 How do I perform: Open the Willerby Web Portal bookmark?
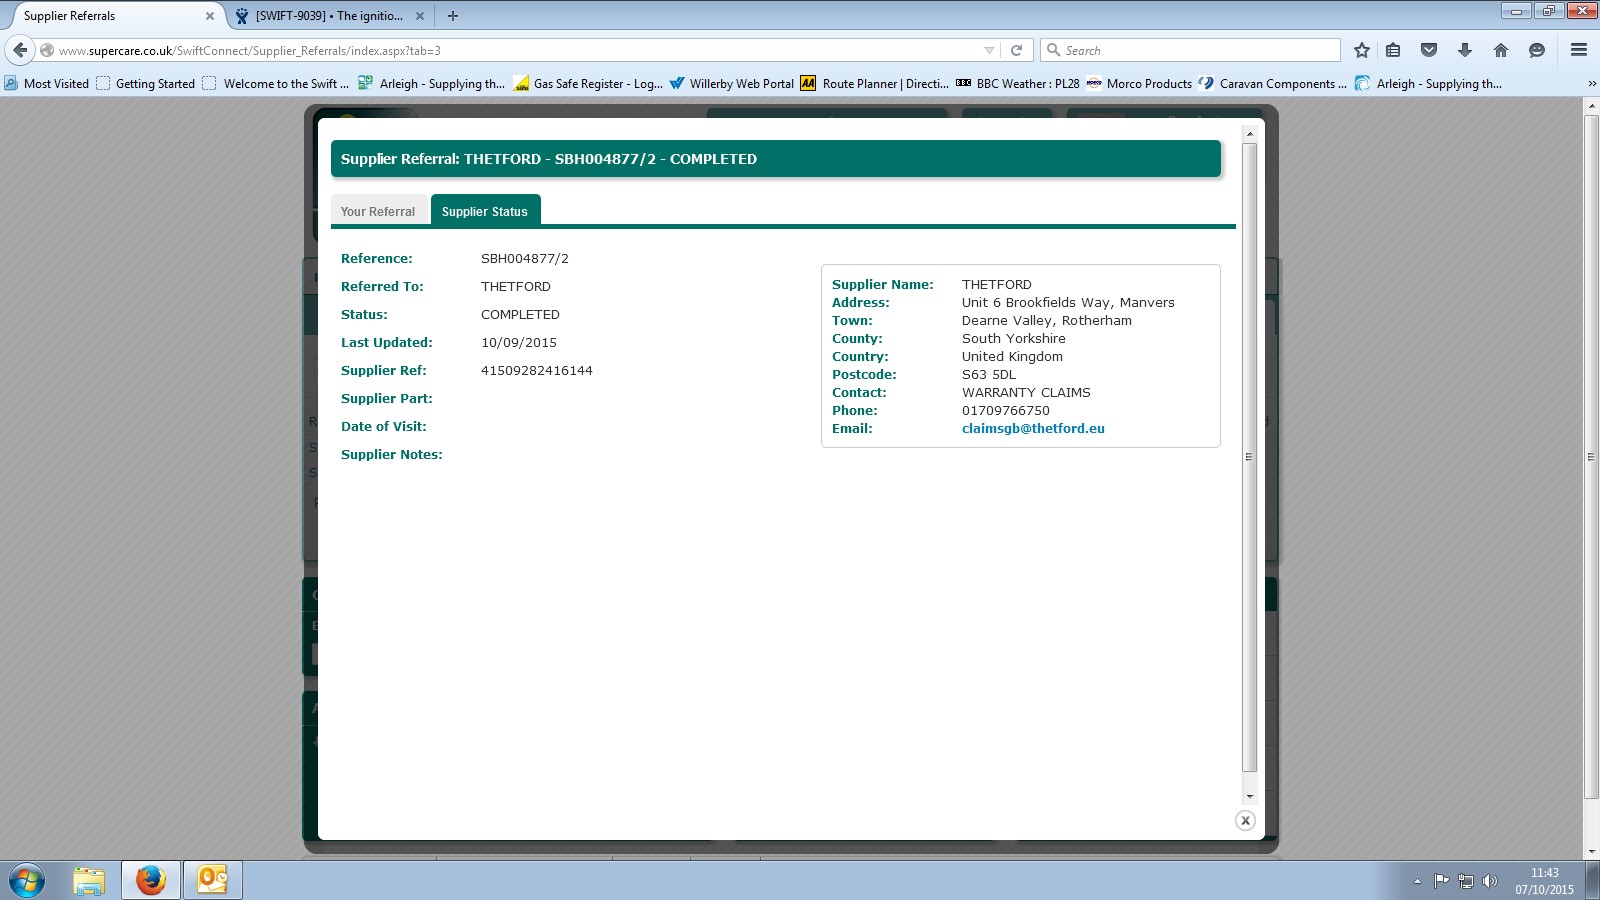tap(731, 84)
